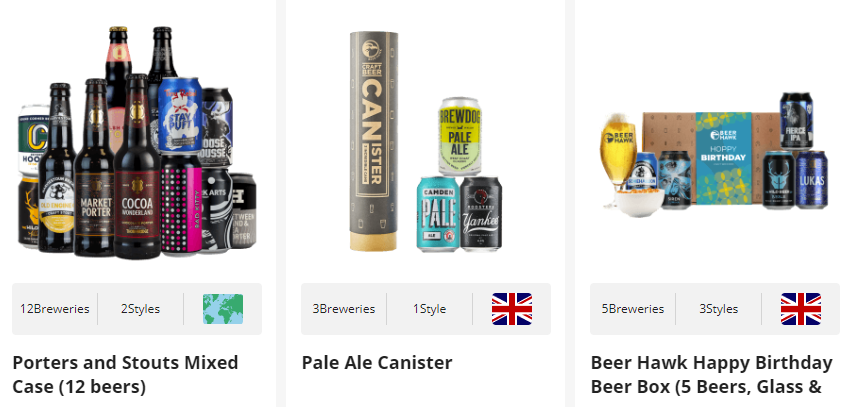Click the UK flag under Pale Ale Canister
851x407 pixels.
(x=512, y=309)
